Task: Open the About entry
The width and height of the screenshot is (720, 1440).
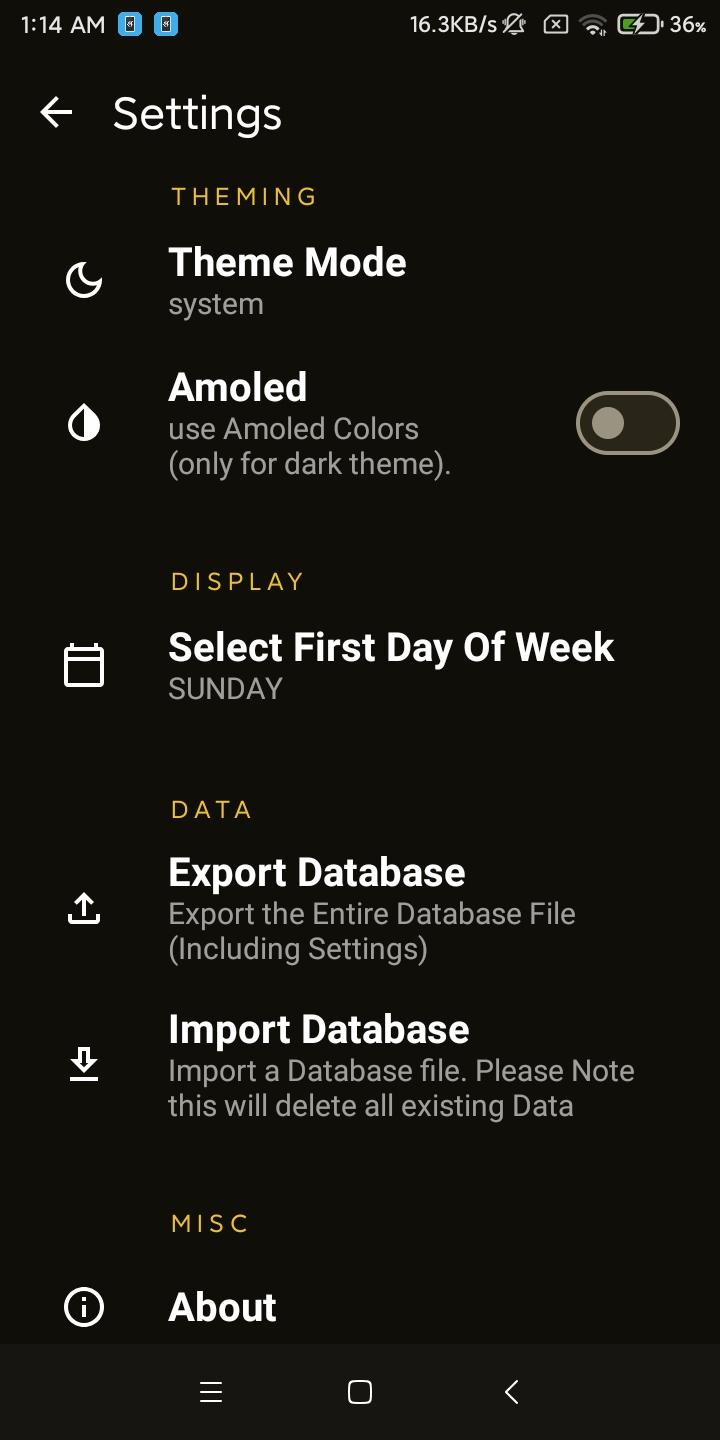Action: 223,1307
